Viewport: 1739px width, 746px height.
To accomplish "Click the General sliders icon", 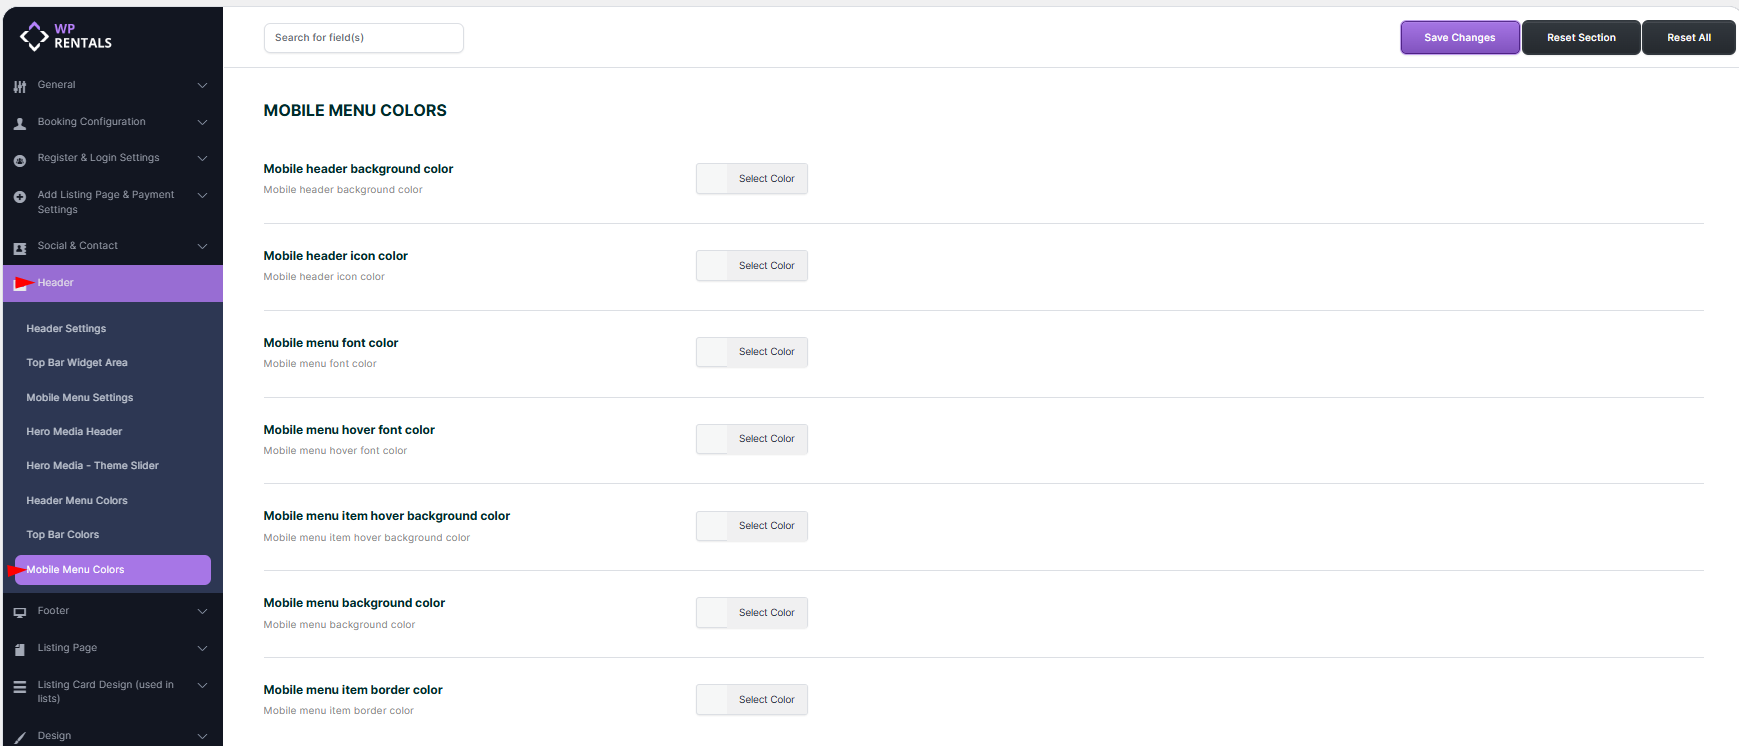I will [20, 87].
